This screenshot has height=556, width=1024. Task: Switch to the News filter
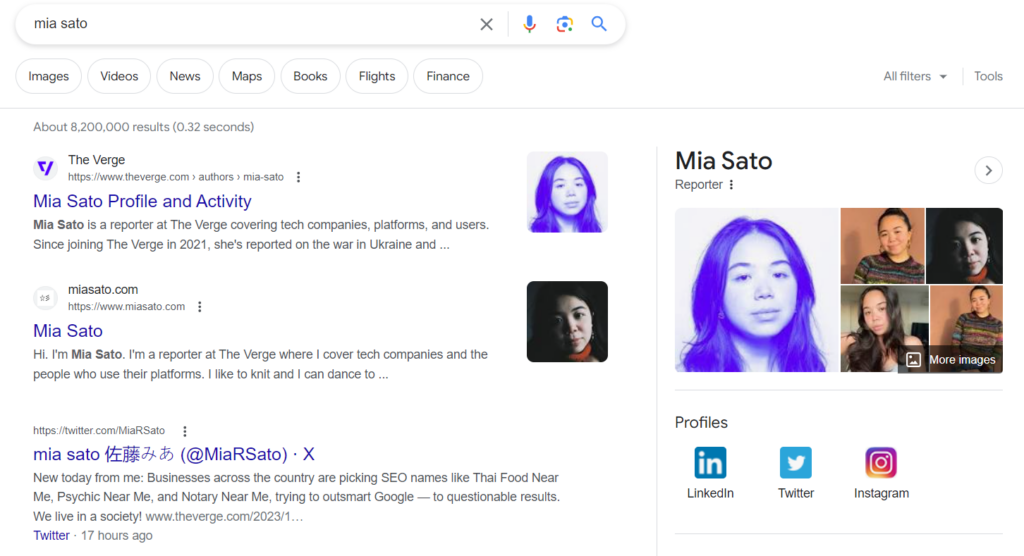(x=185, y=76)
